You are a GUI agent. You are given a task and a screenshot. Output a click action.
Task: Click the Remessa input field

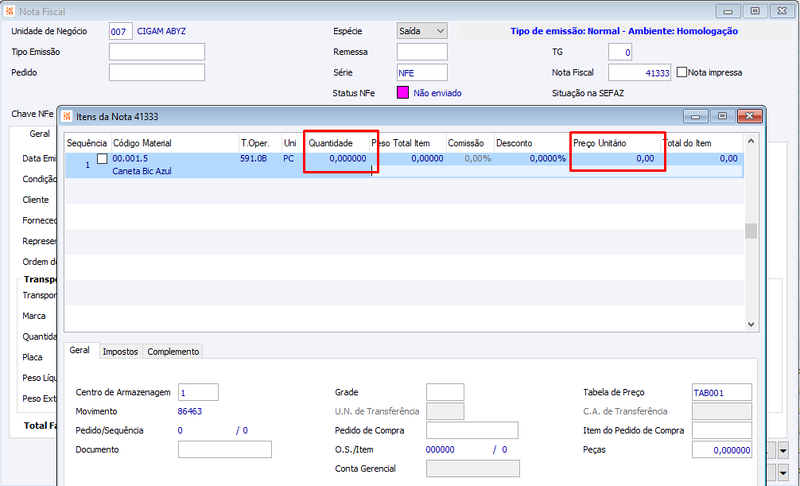click(x=422, y=52)
